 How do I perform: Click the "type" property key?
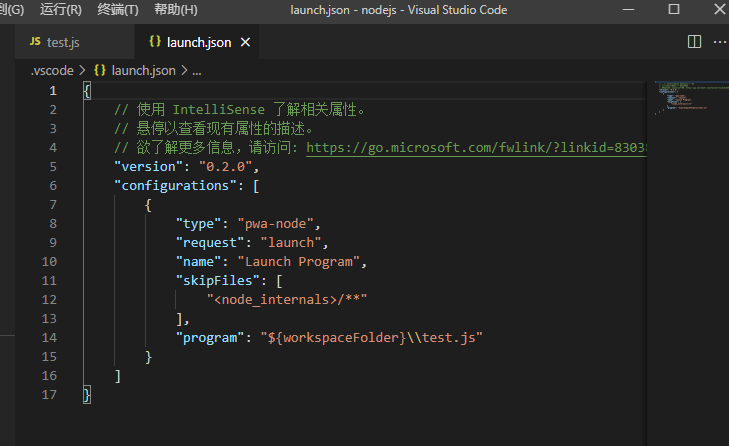(198, 224)
